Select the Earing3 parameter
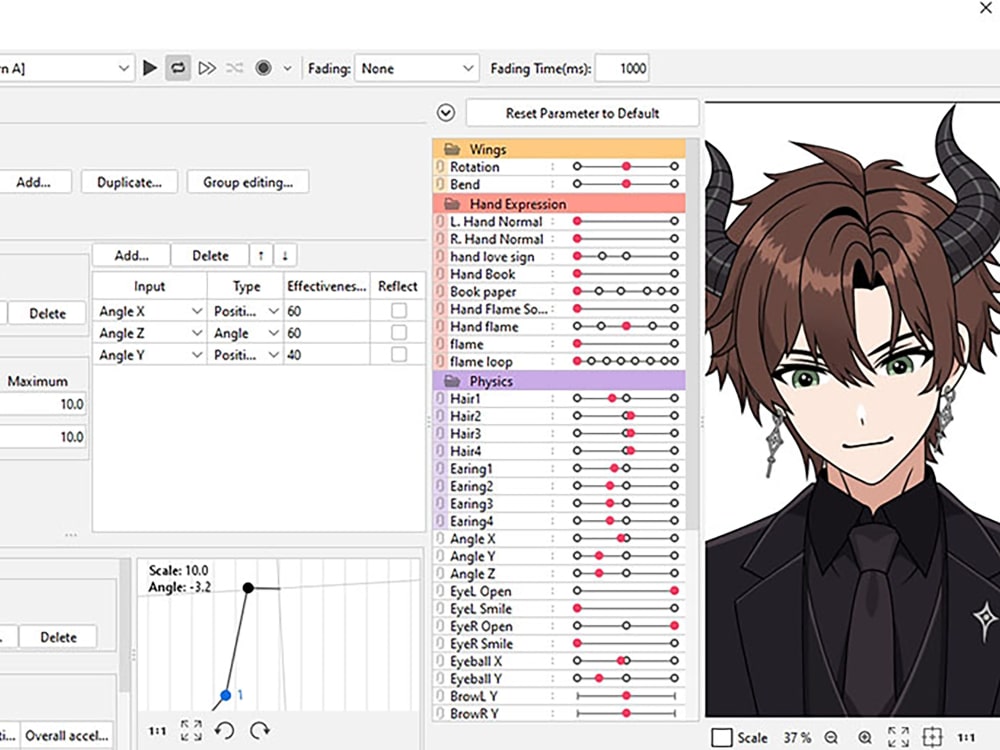Image resolution: width=1000 pixels, height=750 pixels. [x=471, y=504]
